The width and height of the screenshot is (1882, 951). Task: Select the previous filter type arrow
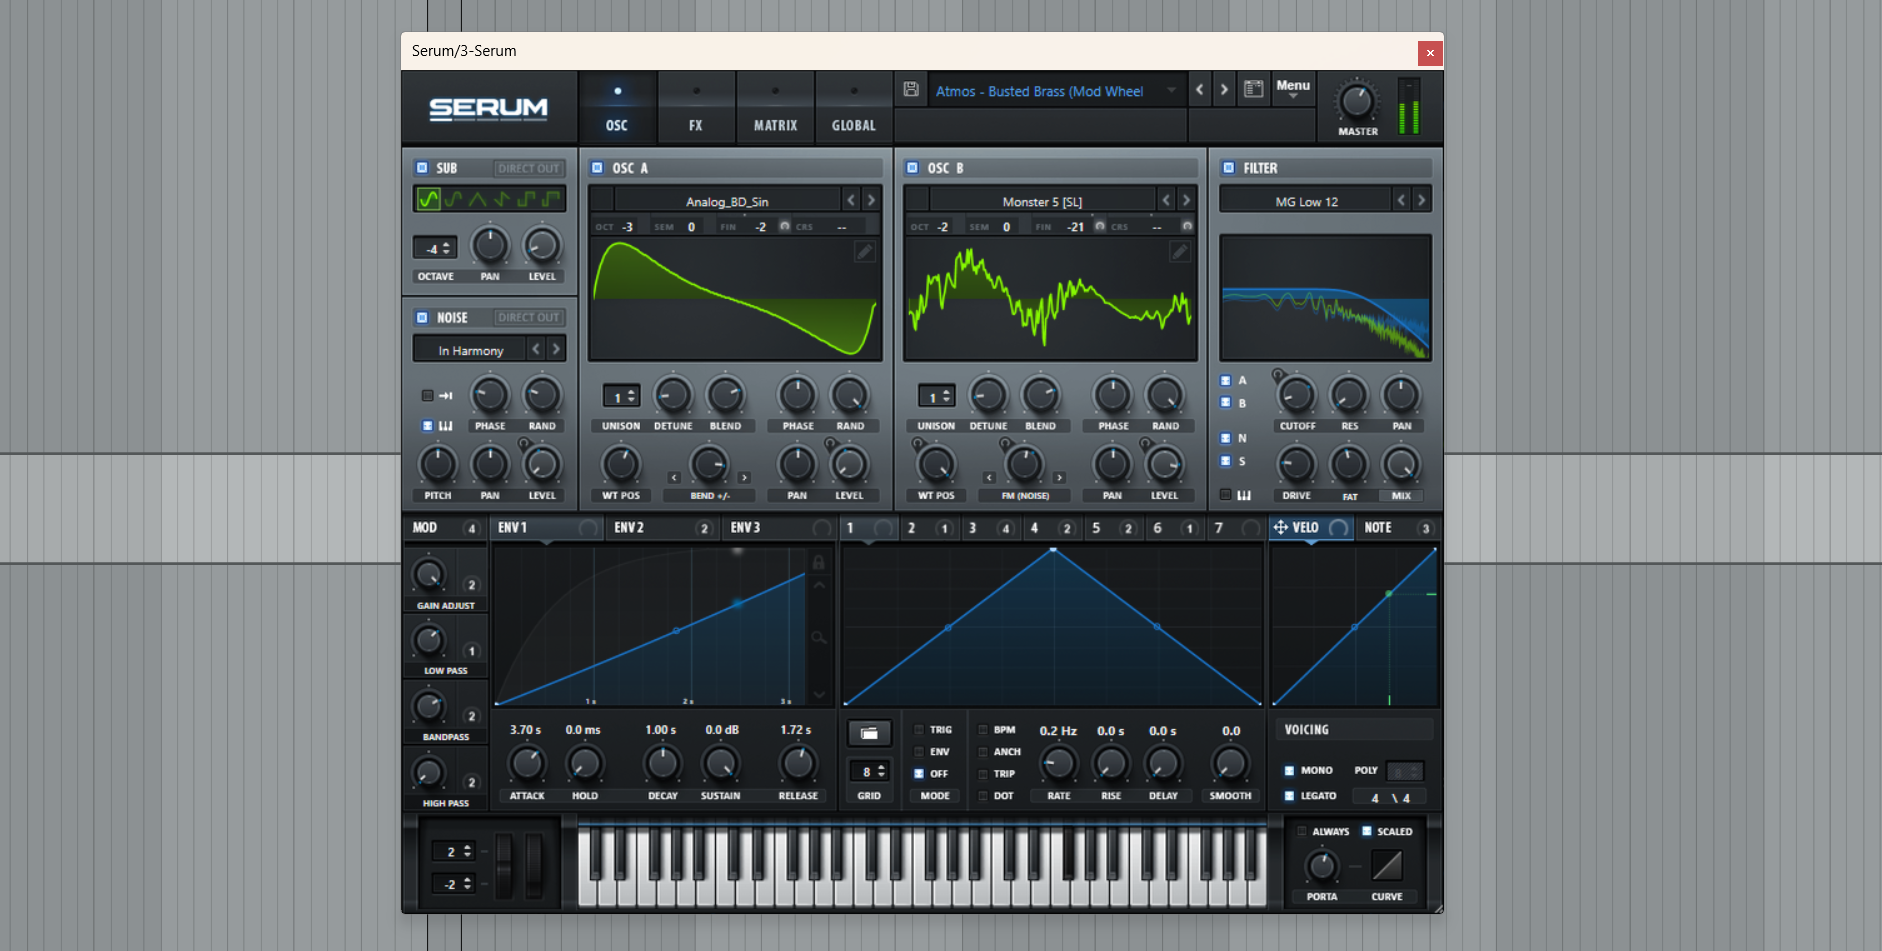1401,200
